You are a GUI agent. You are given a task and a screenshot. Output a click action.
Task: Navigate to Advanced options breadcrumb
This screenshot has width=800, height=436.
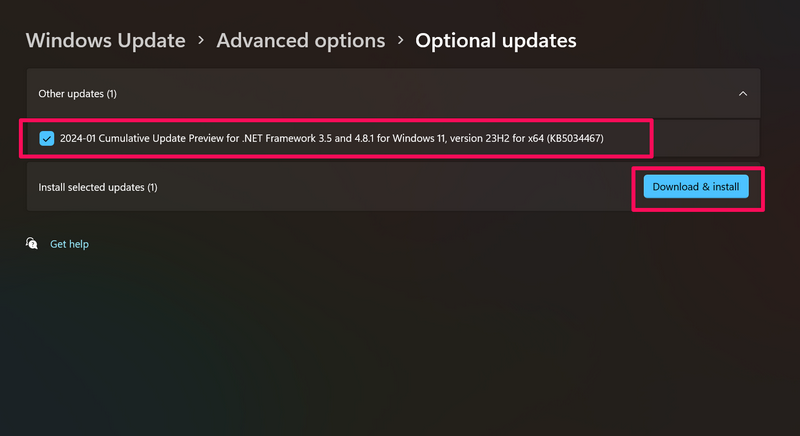click(300, 41)
